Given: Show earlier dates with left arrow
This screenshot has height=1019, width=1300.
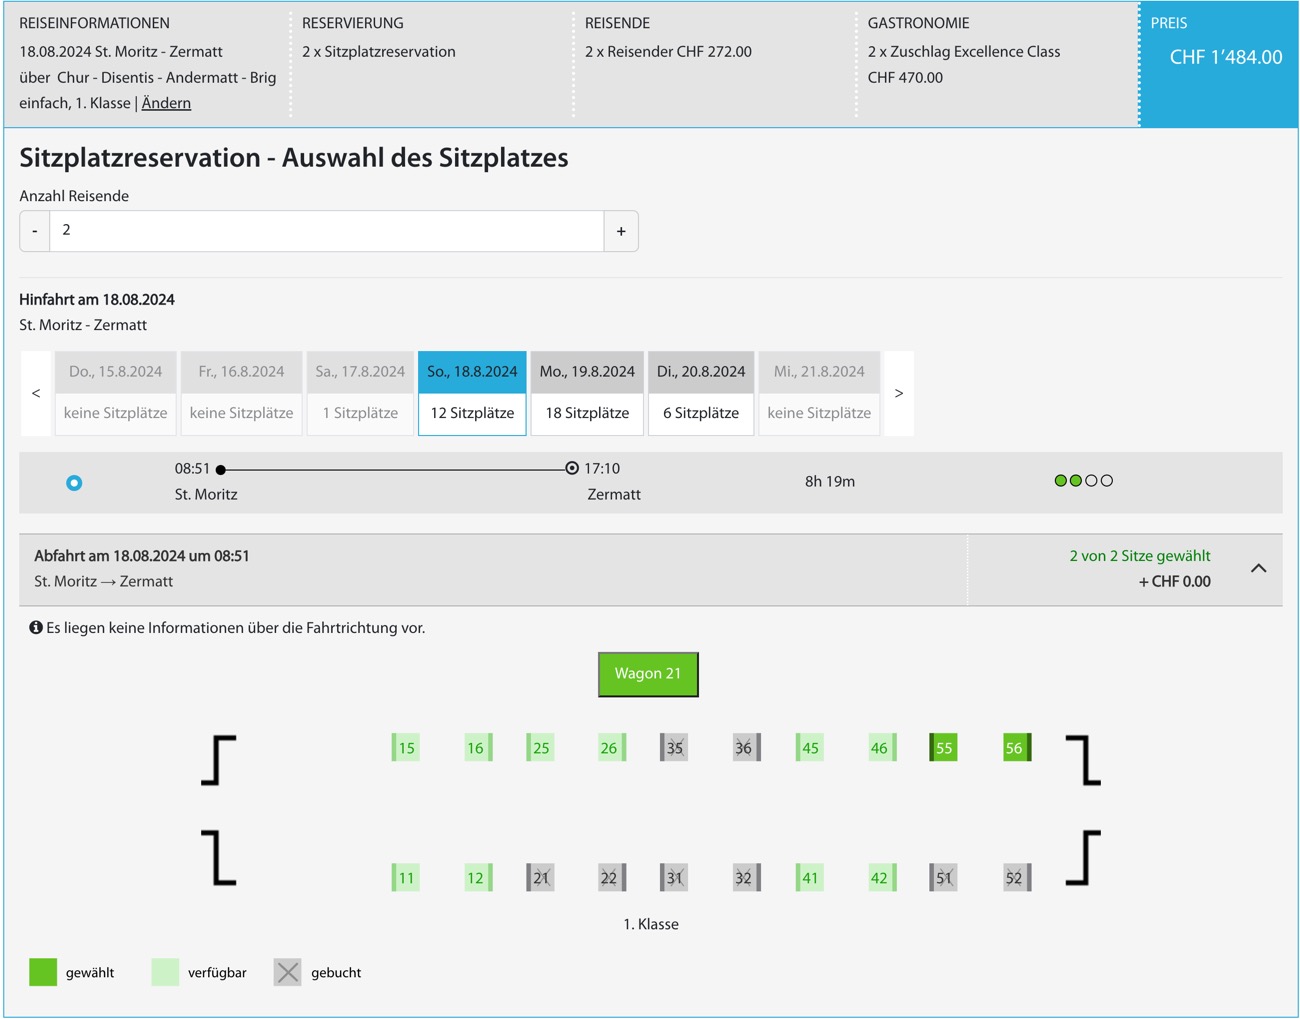Looking at the screenshot, I should [x=36, y=393].
